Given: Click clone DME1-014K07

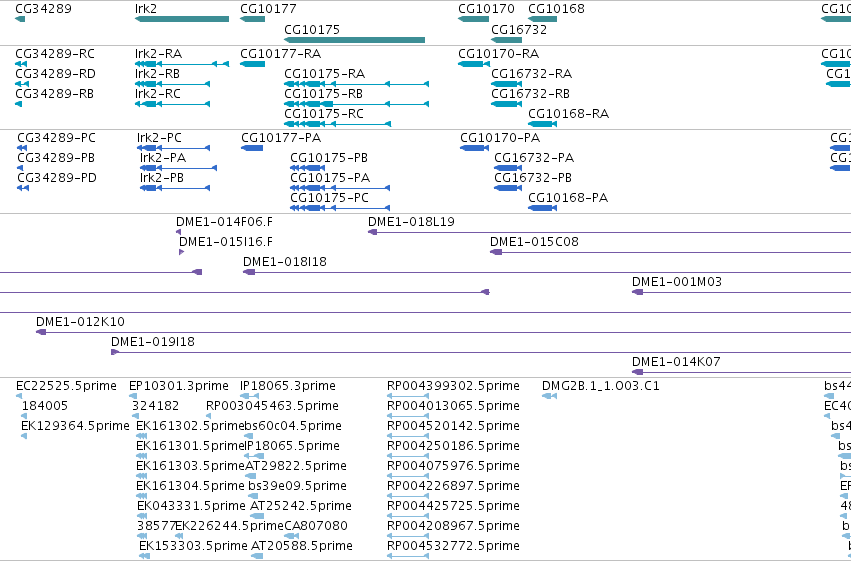Looking at the screenshot, I should pyautogui.click(x=741, y=373).
